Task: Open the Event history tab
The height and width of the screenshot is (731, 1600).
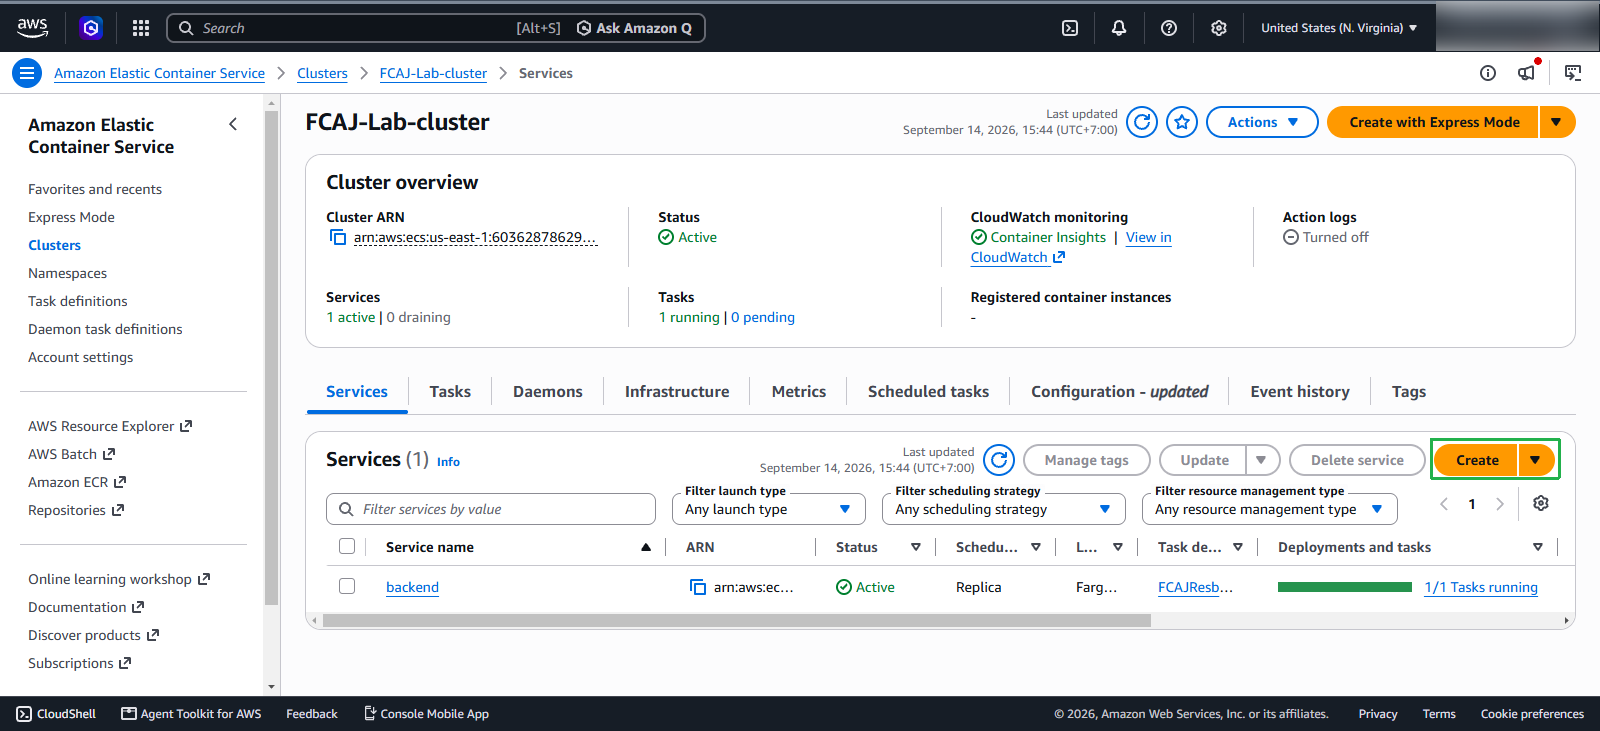Action: tap(1300, 392)
